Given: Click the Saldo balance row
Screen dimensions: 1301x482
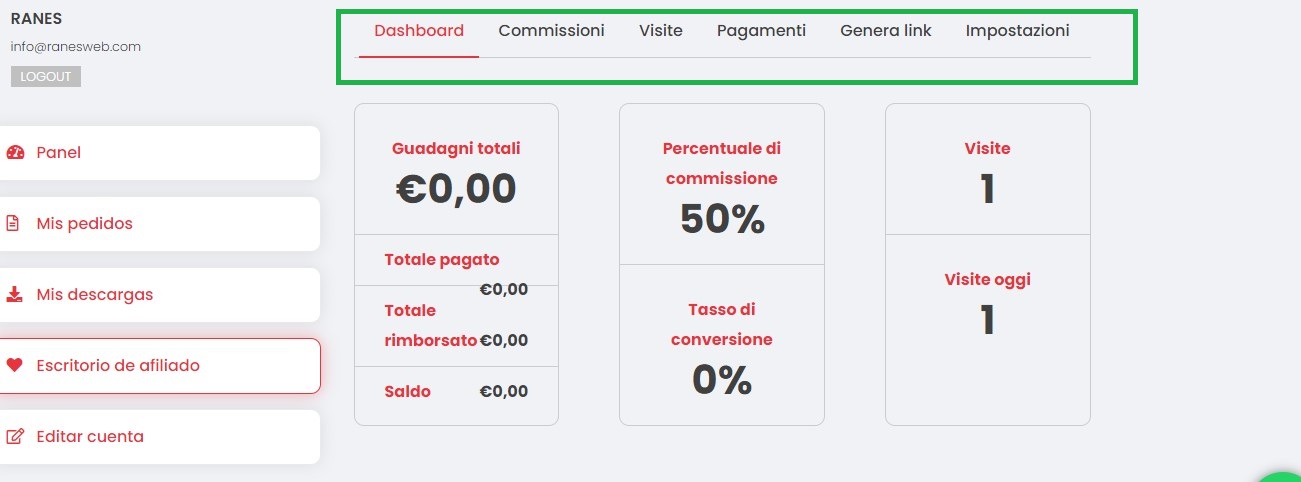Looking at the screenshot, I should [456, 392].
